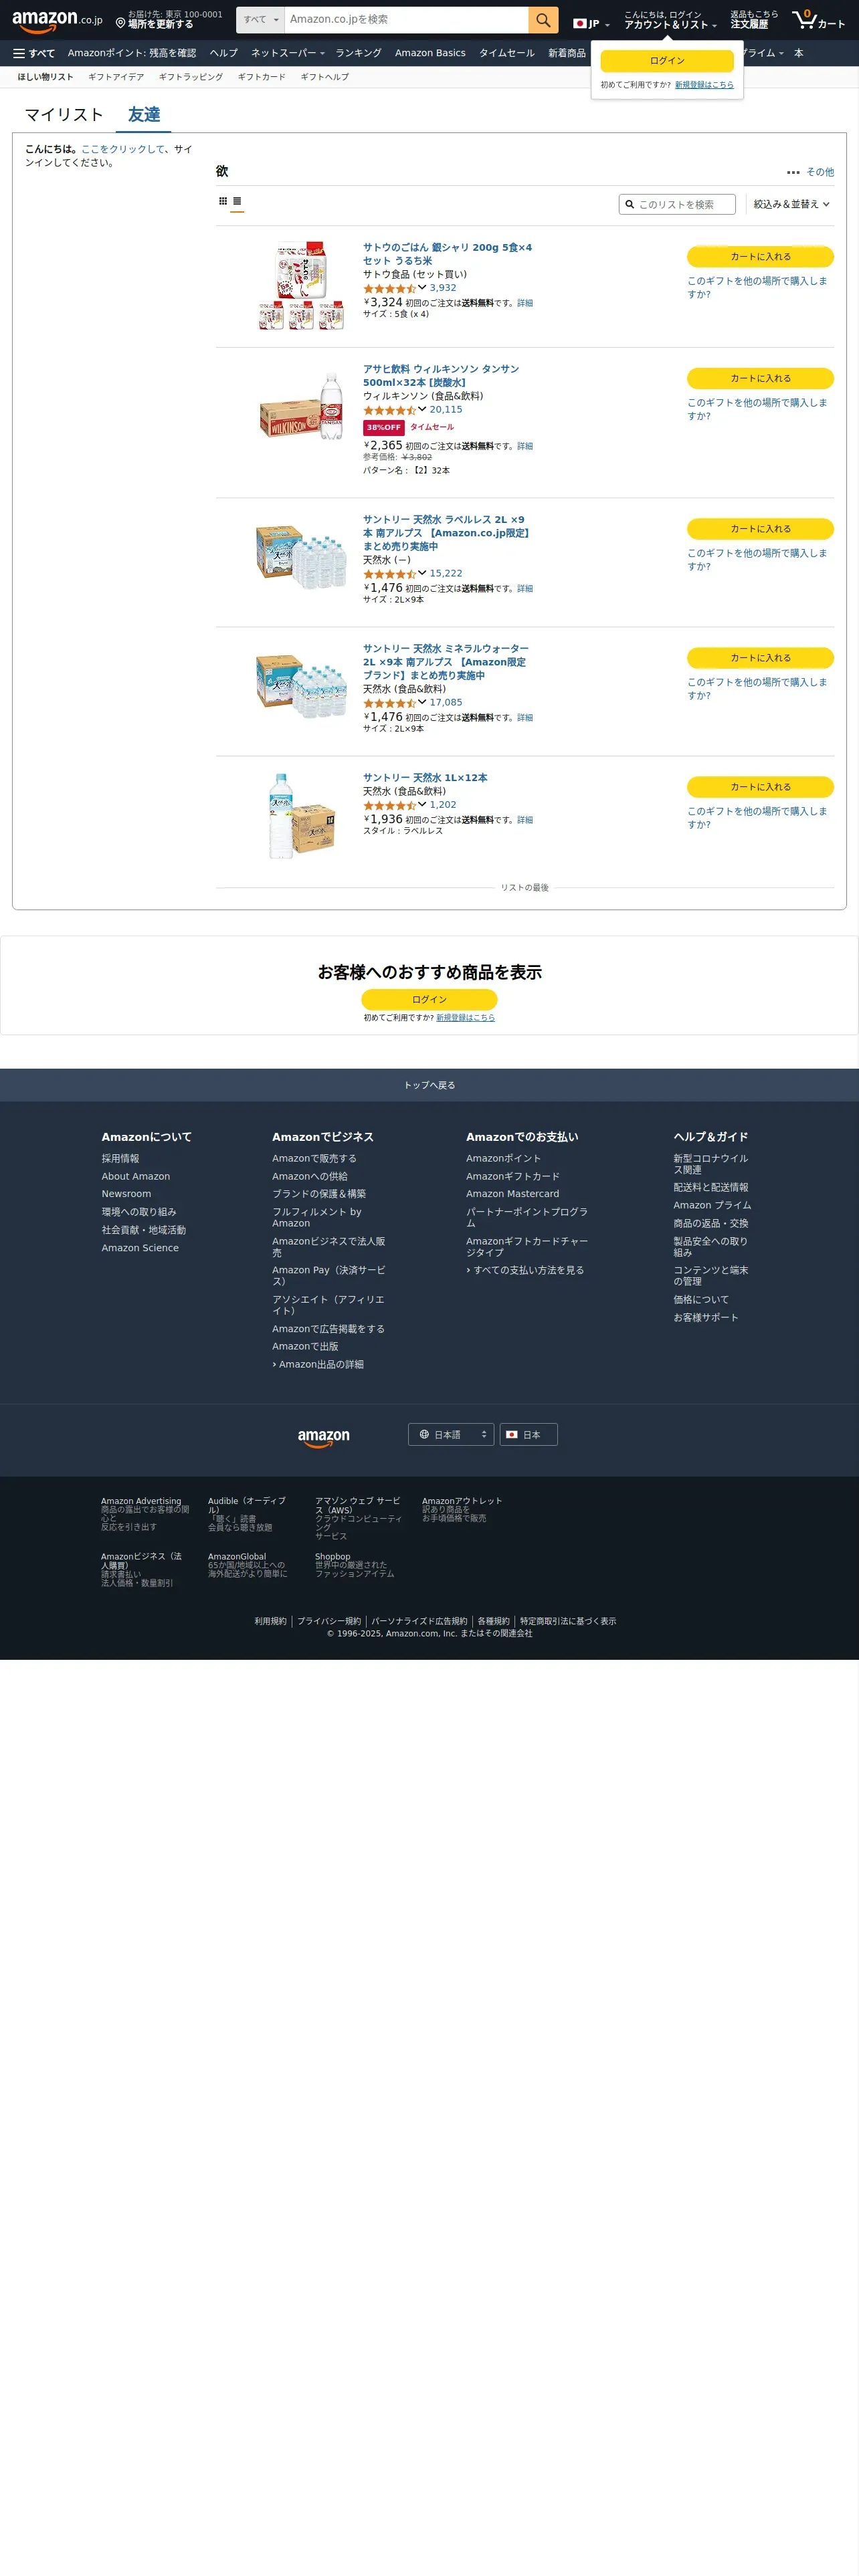Expand rating details for ウィルキンソン タンサン

(x=422, y=409)
